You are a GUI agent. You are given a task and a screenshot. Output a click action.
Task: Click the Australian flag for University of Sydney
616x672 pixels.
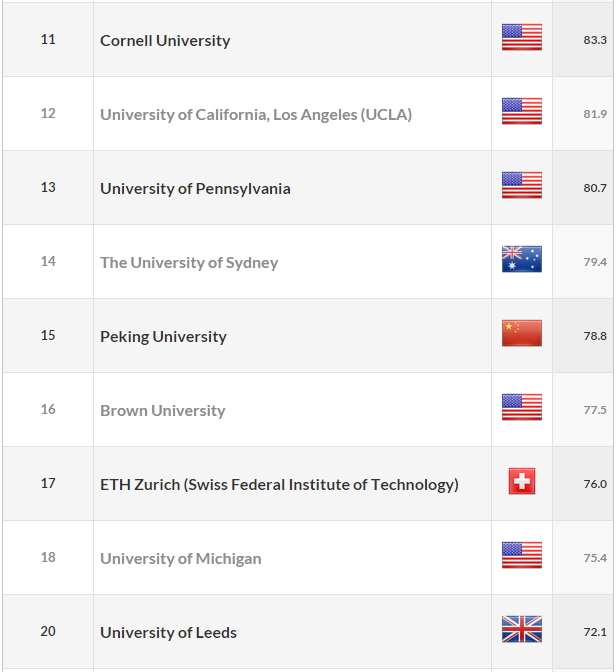point(522,259)
